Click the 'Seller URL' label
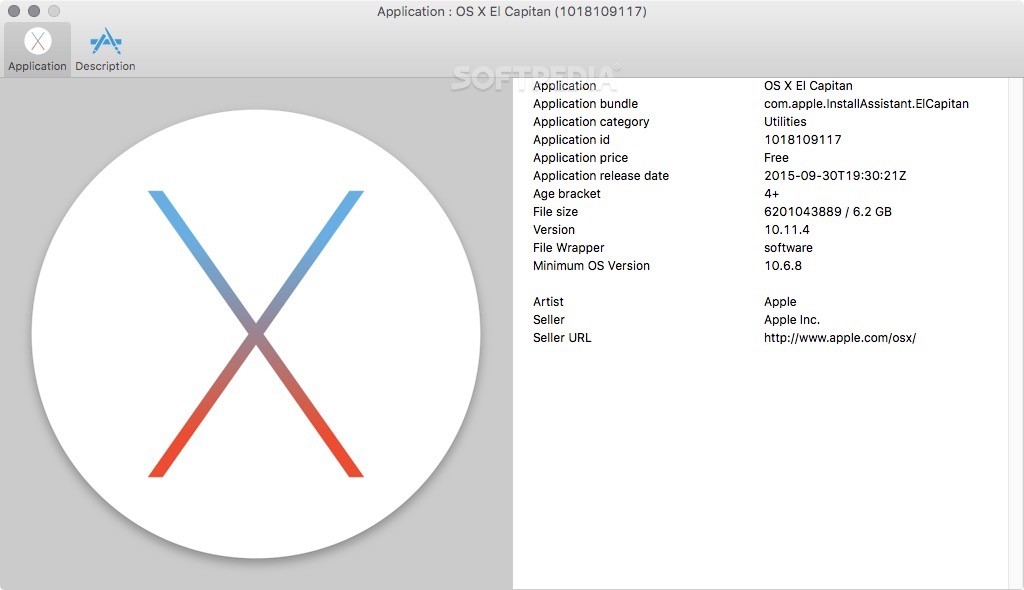1024x590 pixels. point(562,338)
